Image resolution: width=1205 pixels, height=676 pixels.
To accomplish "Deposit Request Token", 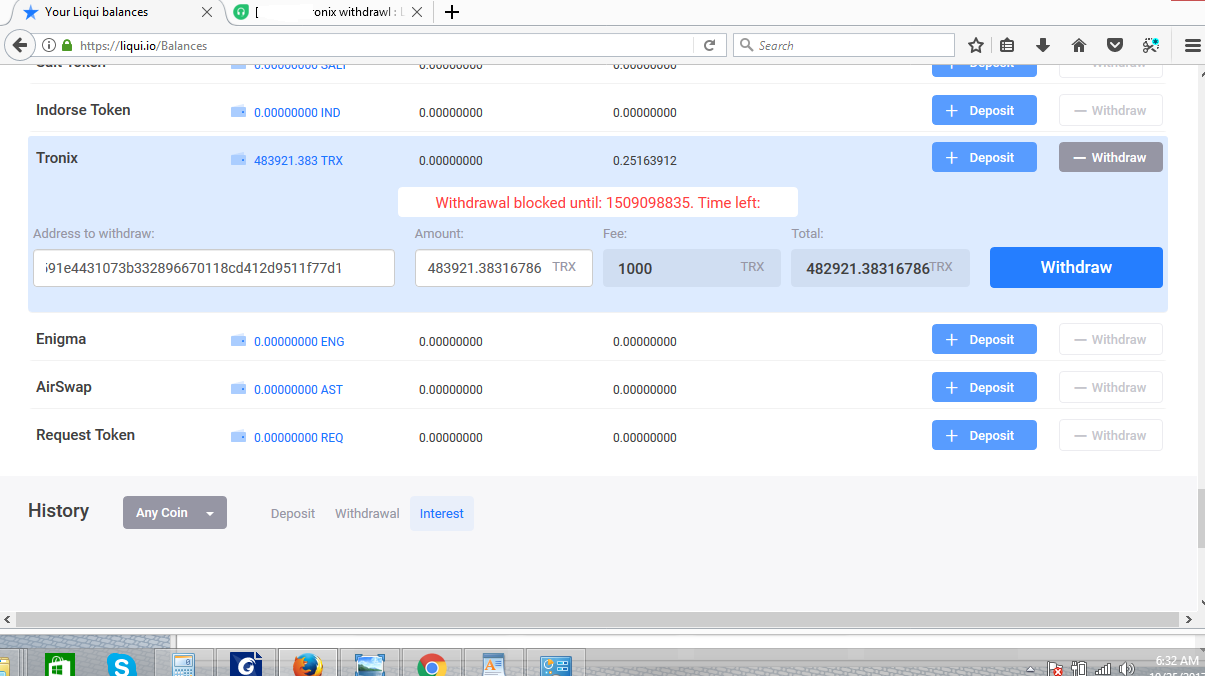I will click(x=984, y=435).
